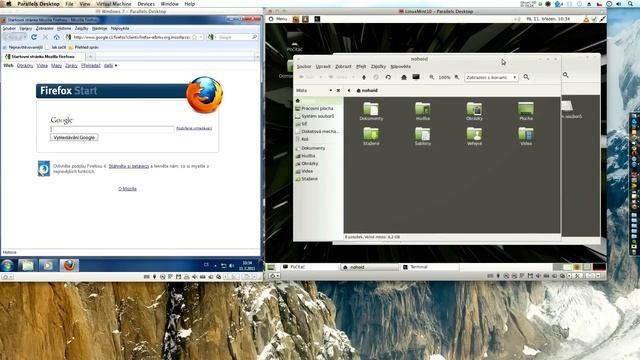640x360 pixels.
Task: Open the Přehled zpráv bookmark
Action: [x=83, y=47]
